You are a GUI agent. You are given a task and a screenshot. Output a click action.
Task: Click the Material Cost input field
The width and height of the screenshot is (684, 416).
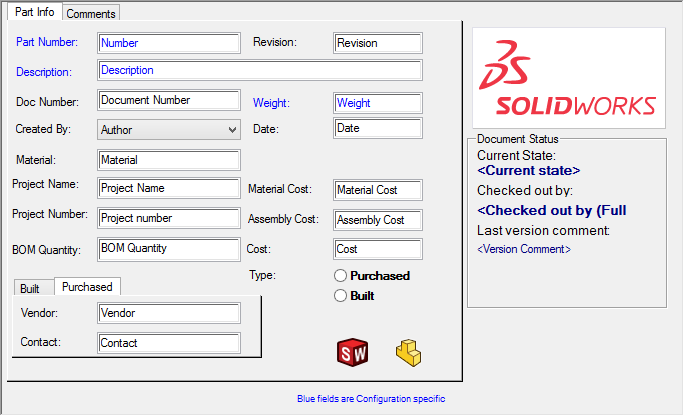(x=378, y=190)
